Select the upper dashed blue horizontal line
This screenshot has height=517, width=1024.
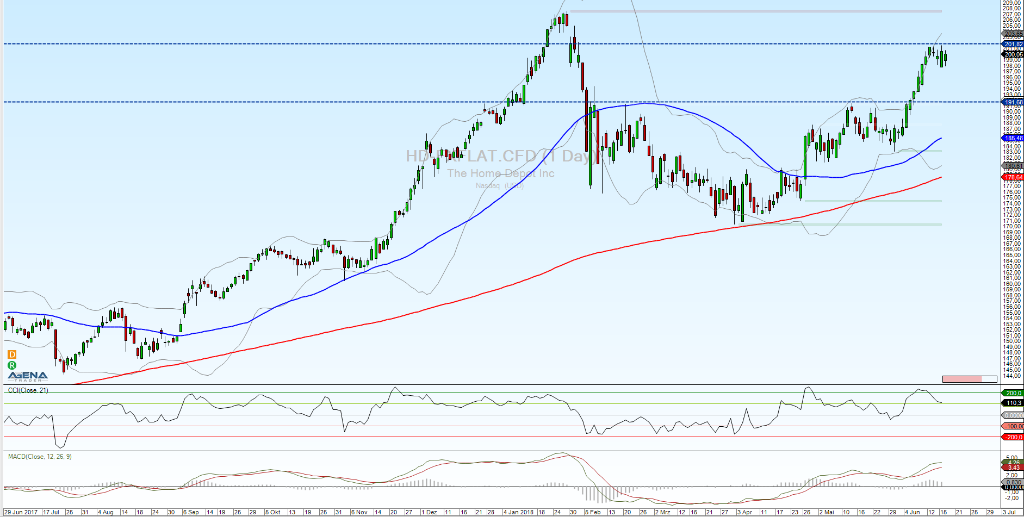coord(501,44)
